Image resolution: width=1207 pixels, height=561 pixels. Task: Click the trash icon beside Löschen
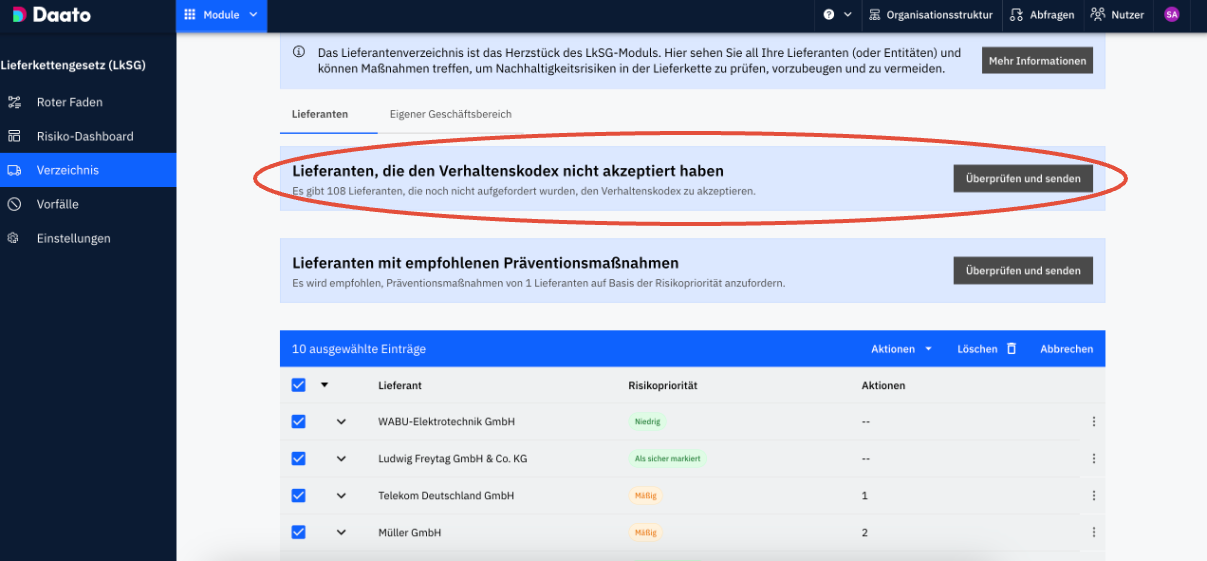click(1011, 349)
